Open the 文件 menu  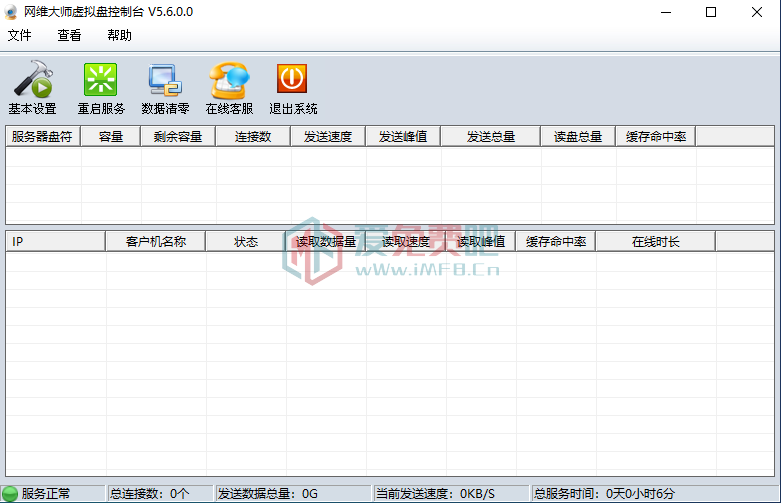click(19, 35)
